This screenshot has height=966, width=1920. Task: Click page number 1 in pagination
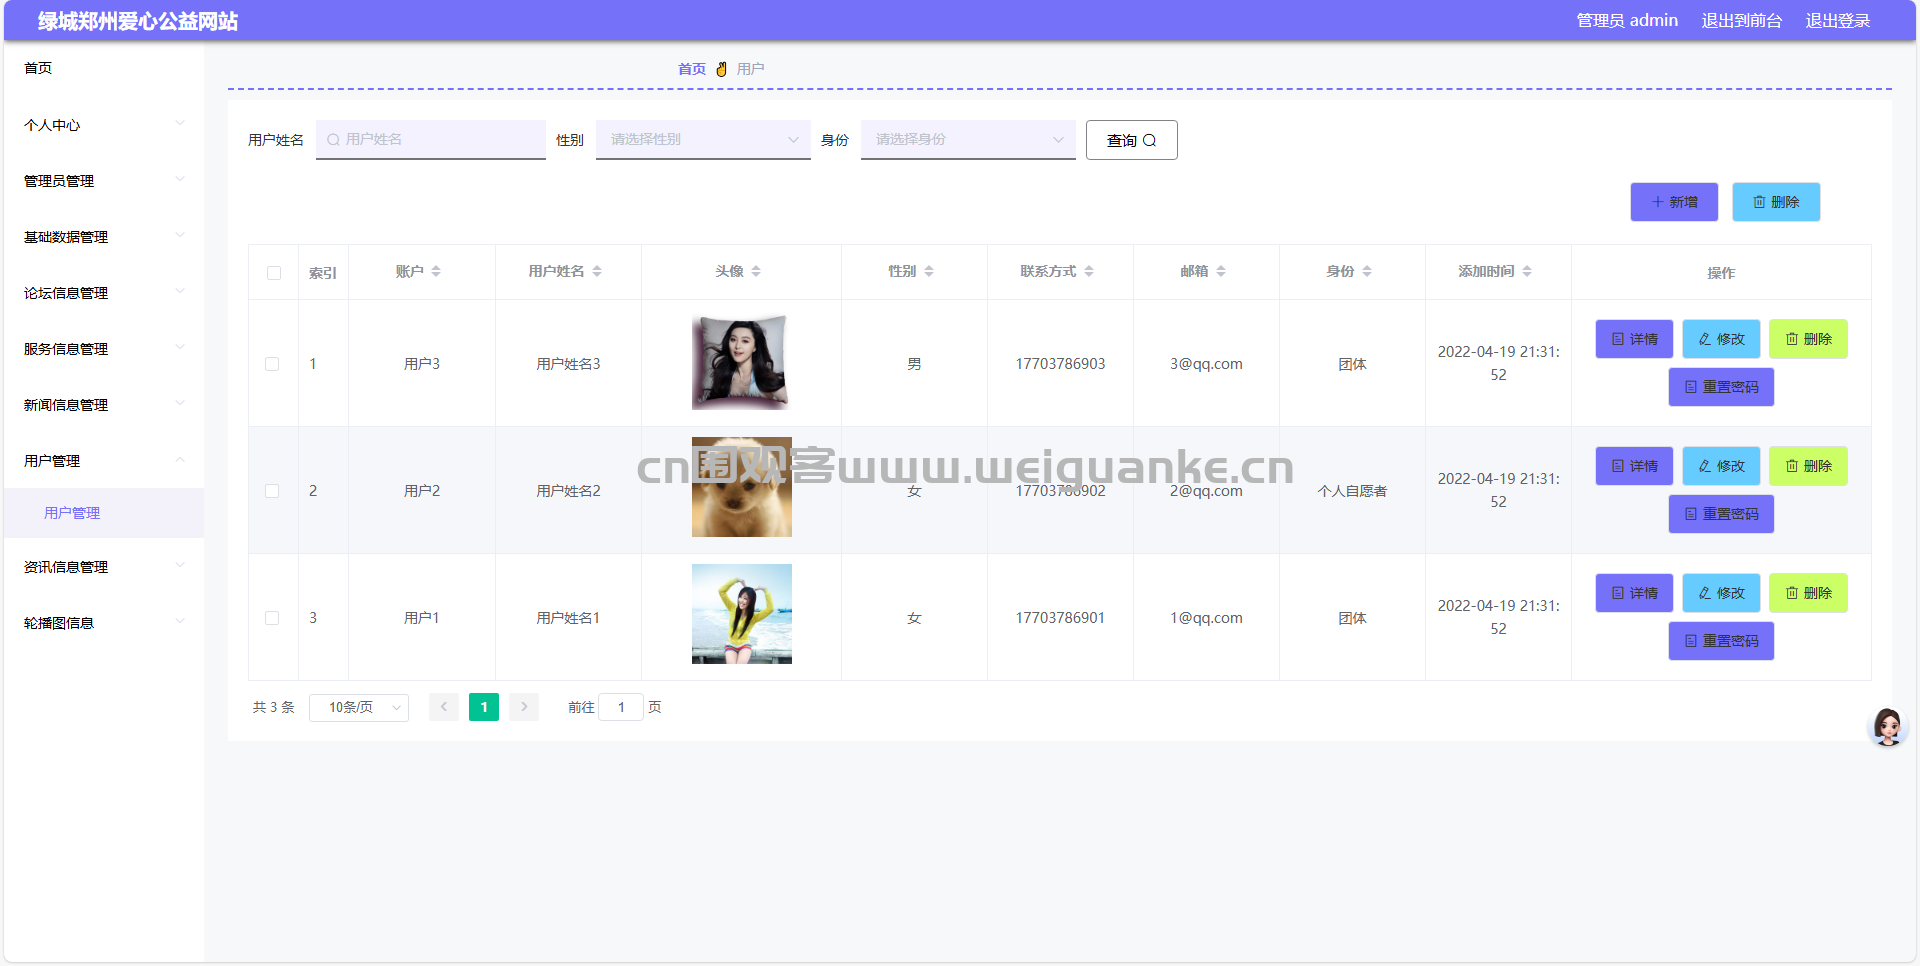(x=484, y=707)
